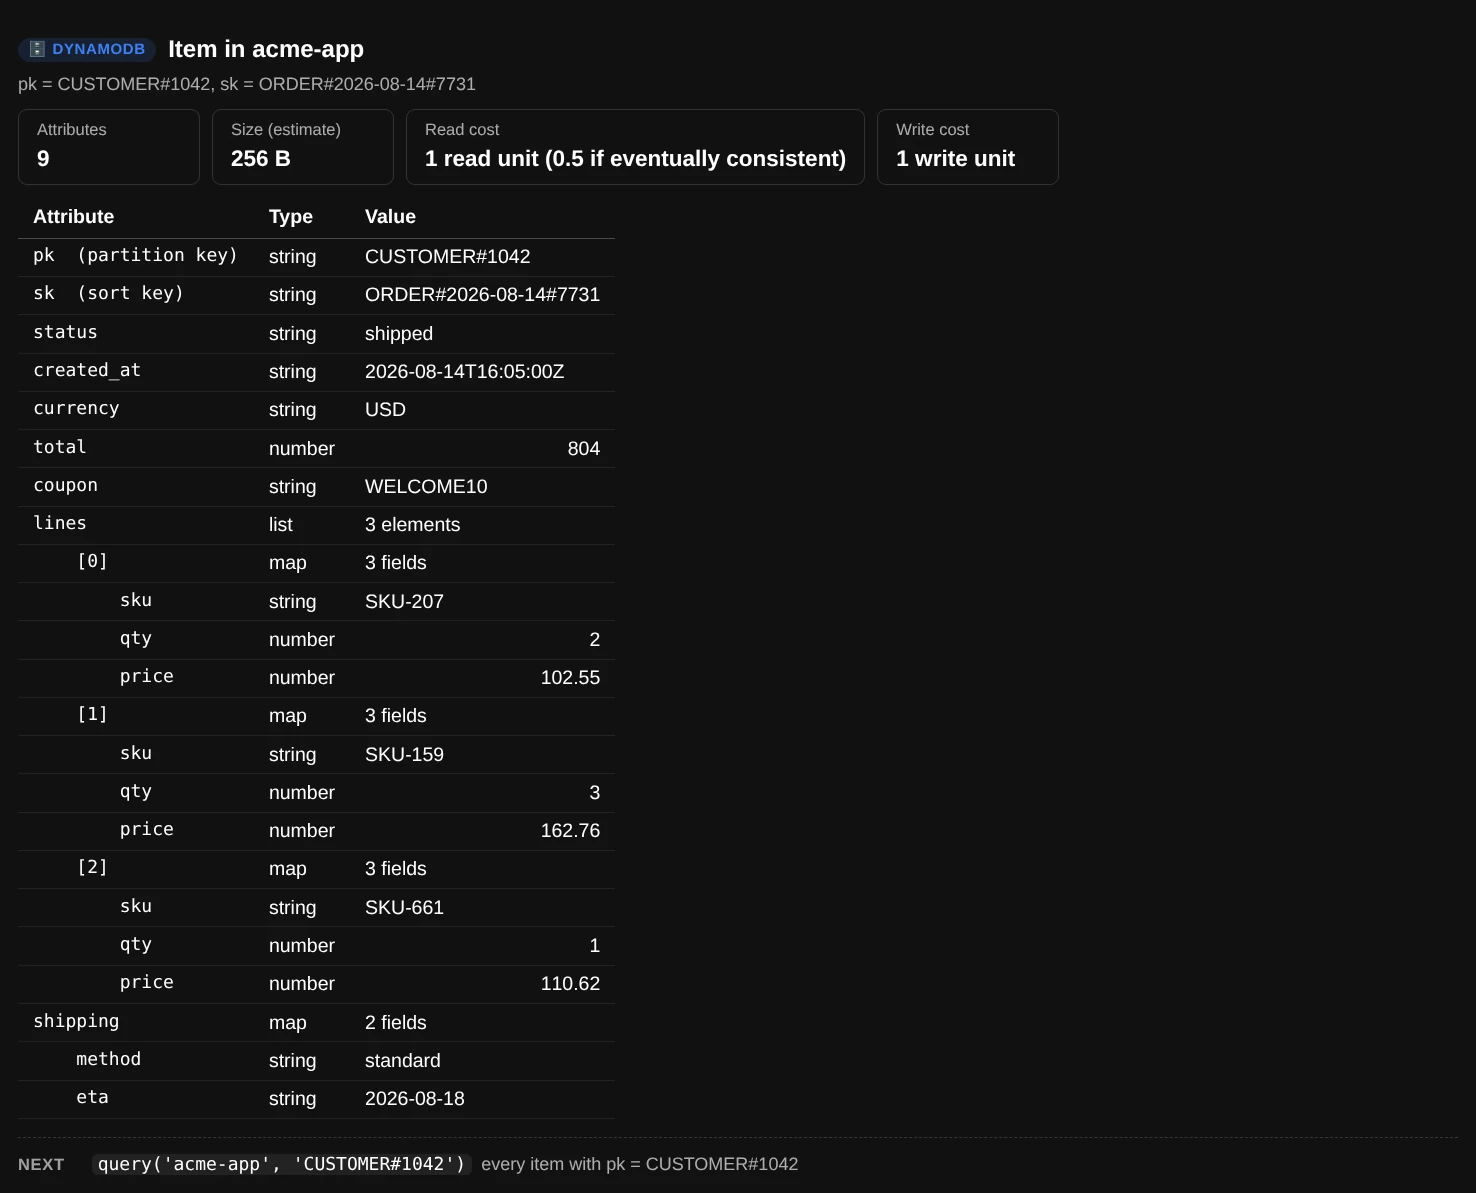
Task: Select the pk (partition key) attribute
Action: [135, 256]
